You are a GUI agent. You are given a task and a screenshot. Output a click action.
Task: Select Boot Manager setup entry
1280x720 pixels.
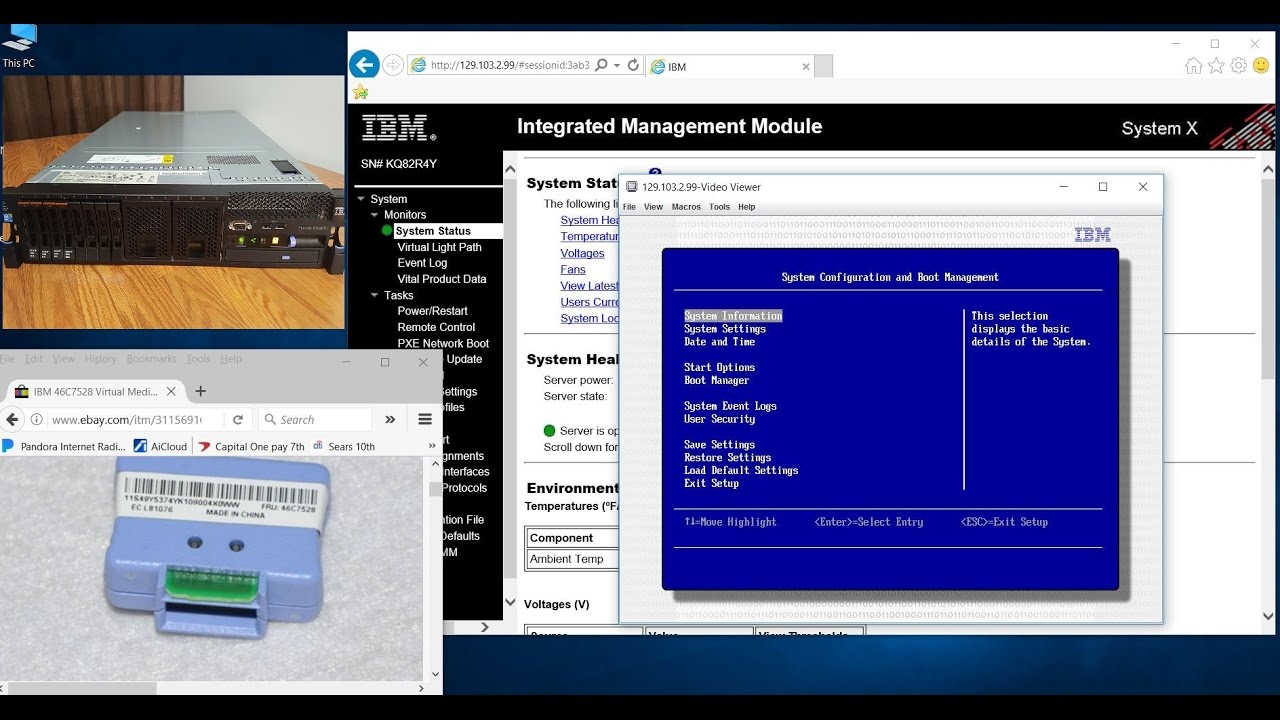pos(716,381)
